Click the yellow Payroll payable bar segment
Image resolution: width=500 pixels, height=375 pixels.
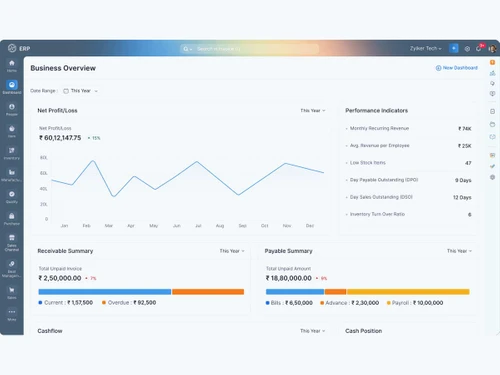point(408,292)
